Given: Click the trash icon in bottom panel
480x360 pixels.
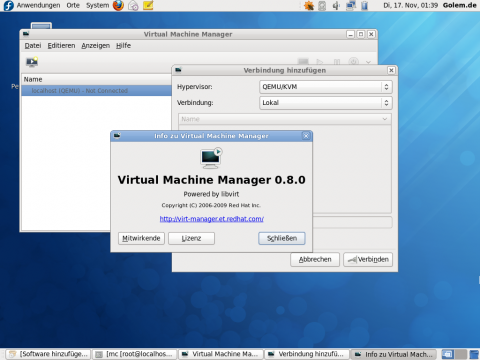Looking at the screenshot, I should [474, 354].
